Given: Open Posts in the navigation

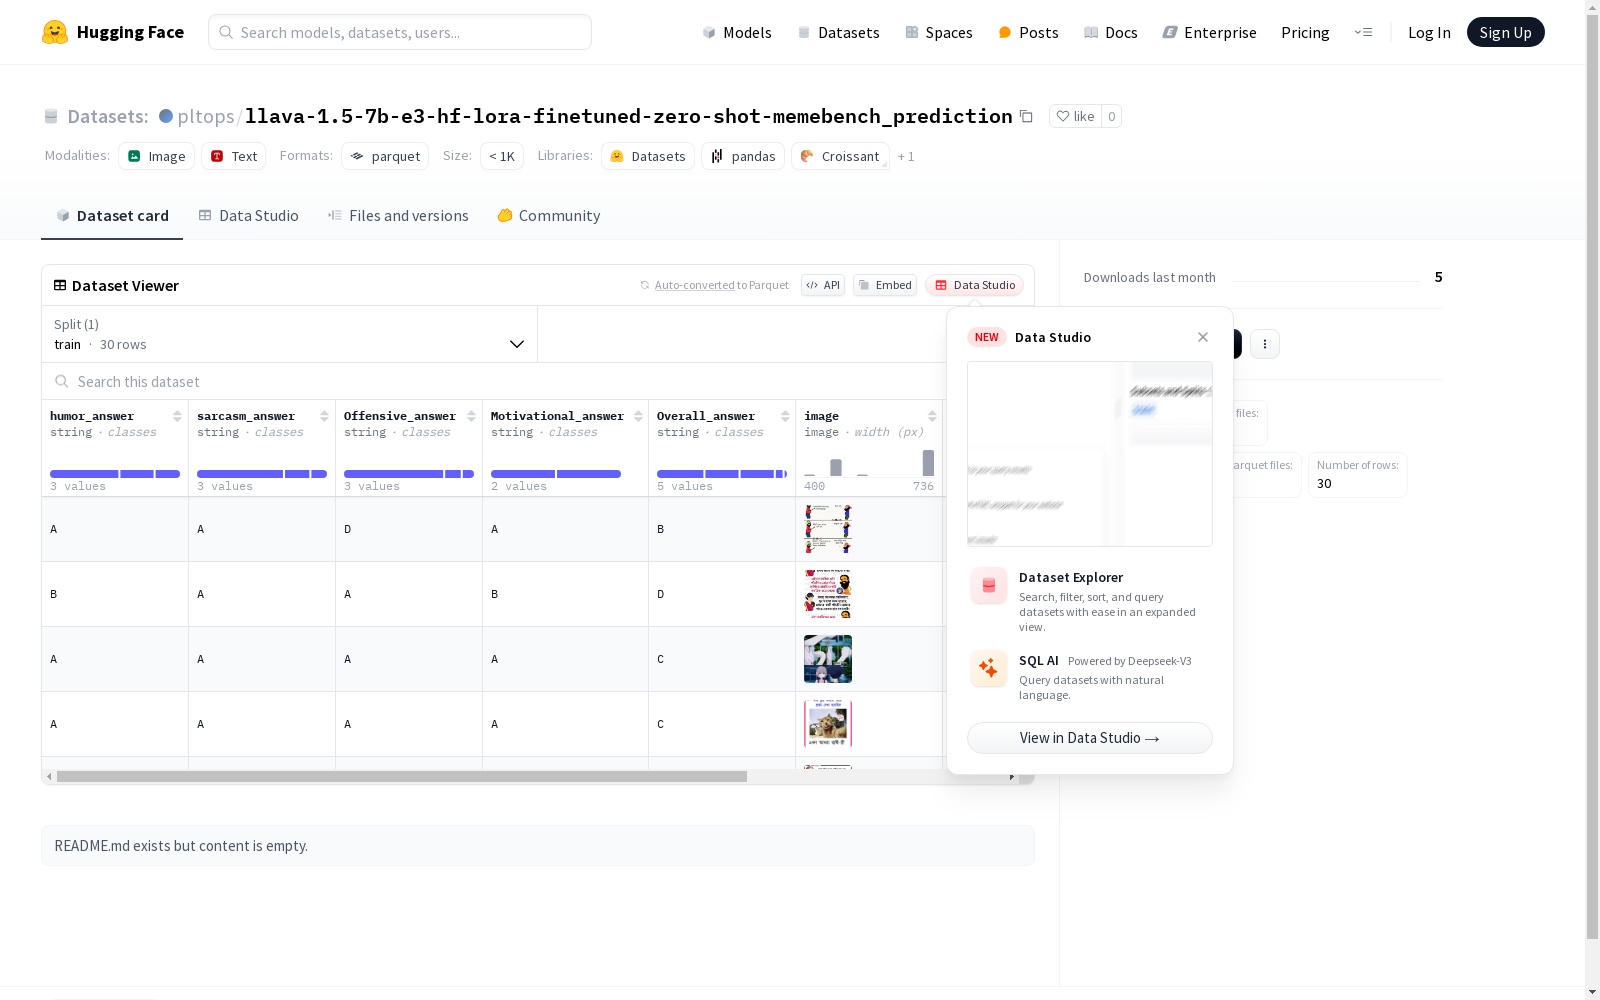Looking at the screenshot, I should coord(1028,32).
